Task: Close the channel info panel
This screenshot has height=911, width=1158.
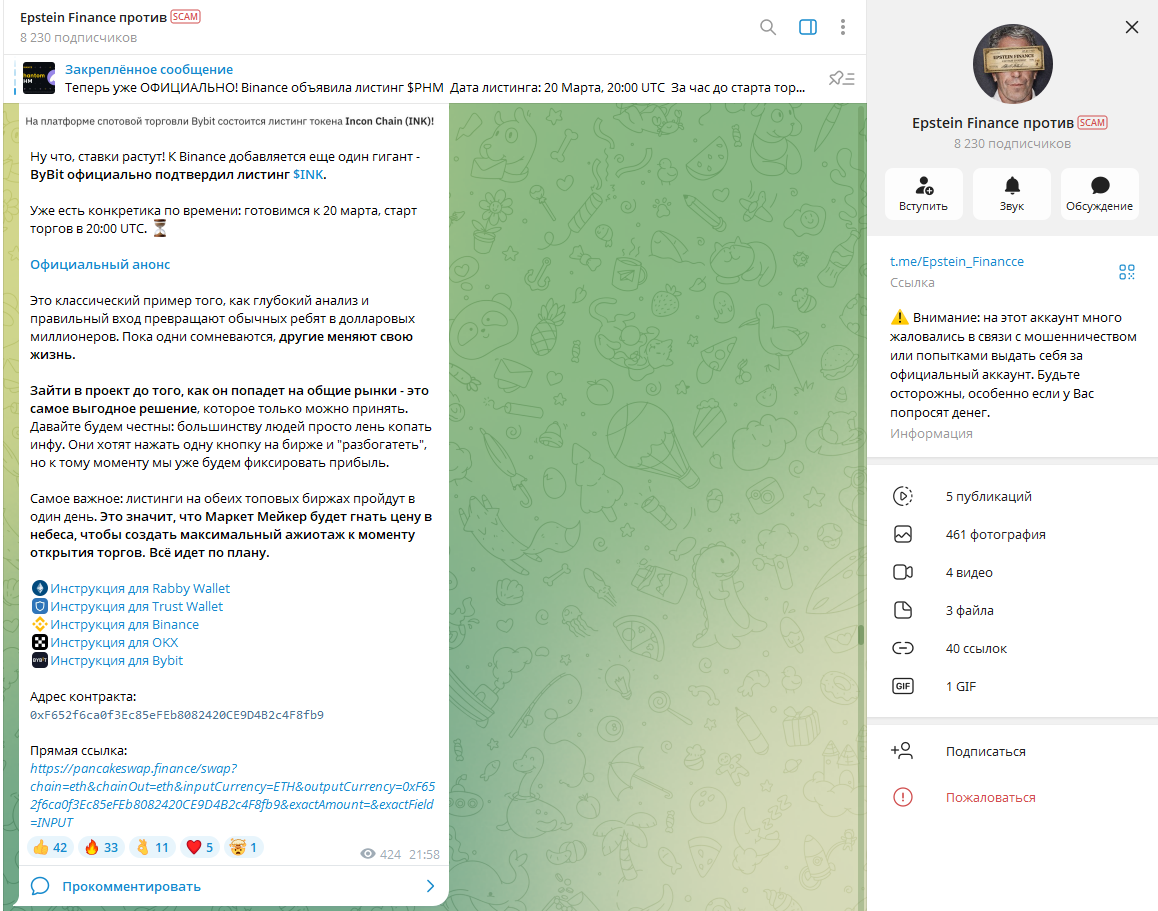Action: [x=1131, y=27]
